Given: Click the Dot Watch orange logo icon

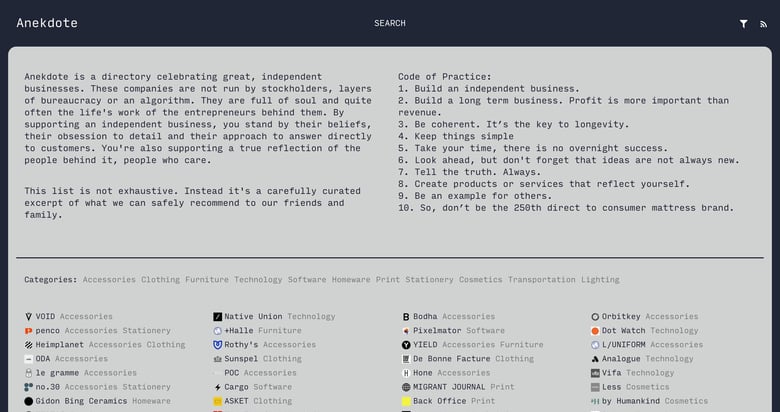Looking at the screenshot, I should (595, 331).
